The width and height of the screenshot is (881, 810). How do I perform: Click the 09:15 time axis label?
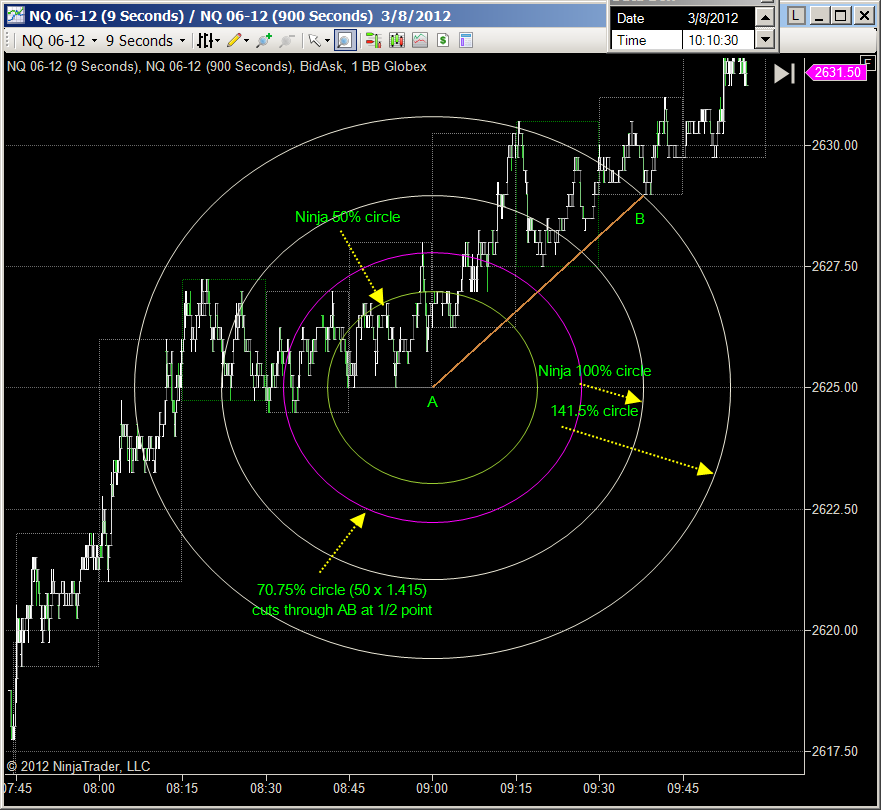(x=516, y=789)
